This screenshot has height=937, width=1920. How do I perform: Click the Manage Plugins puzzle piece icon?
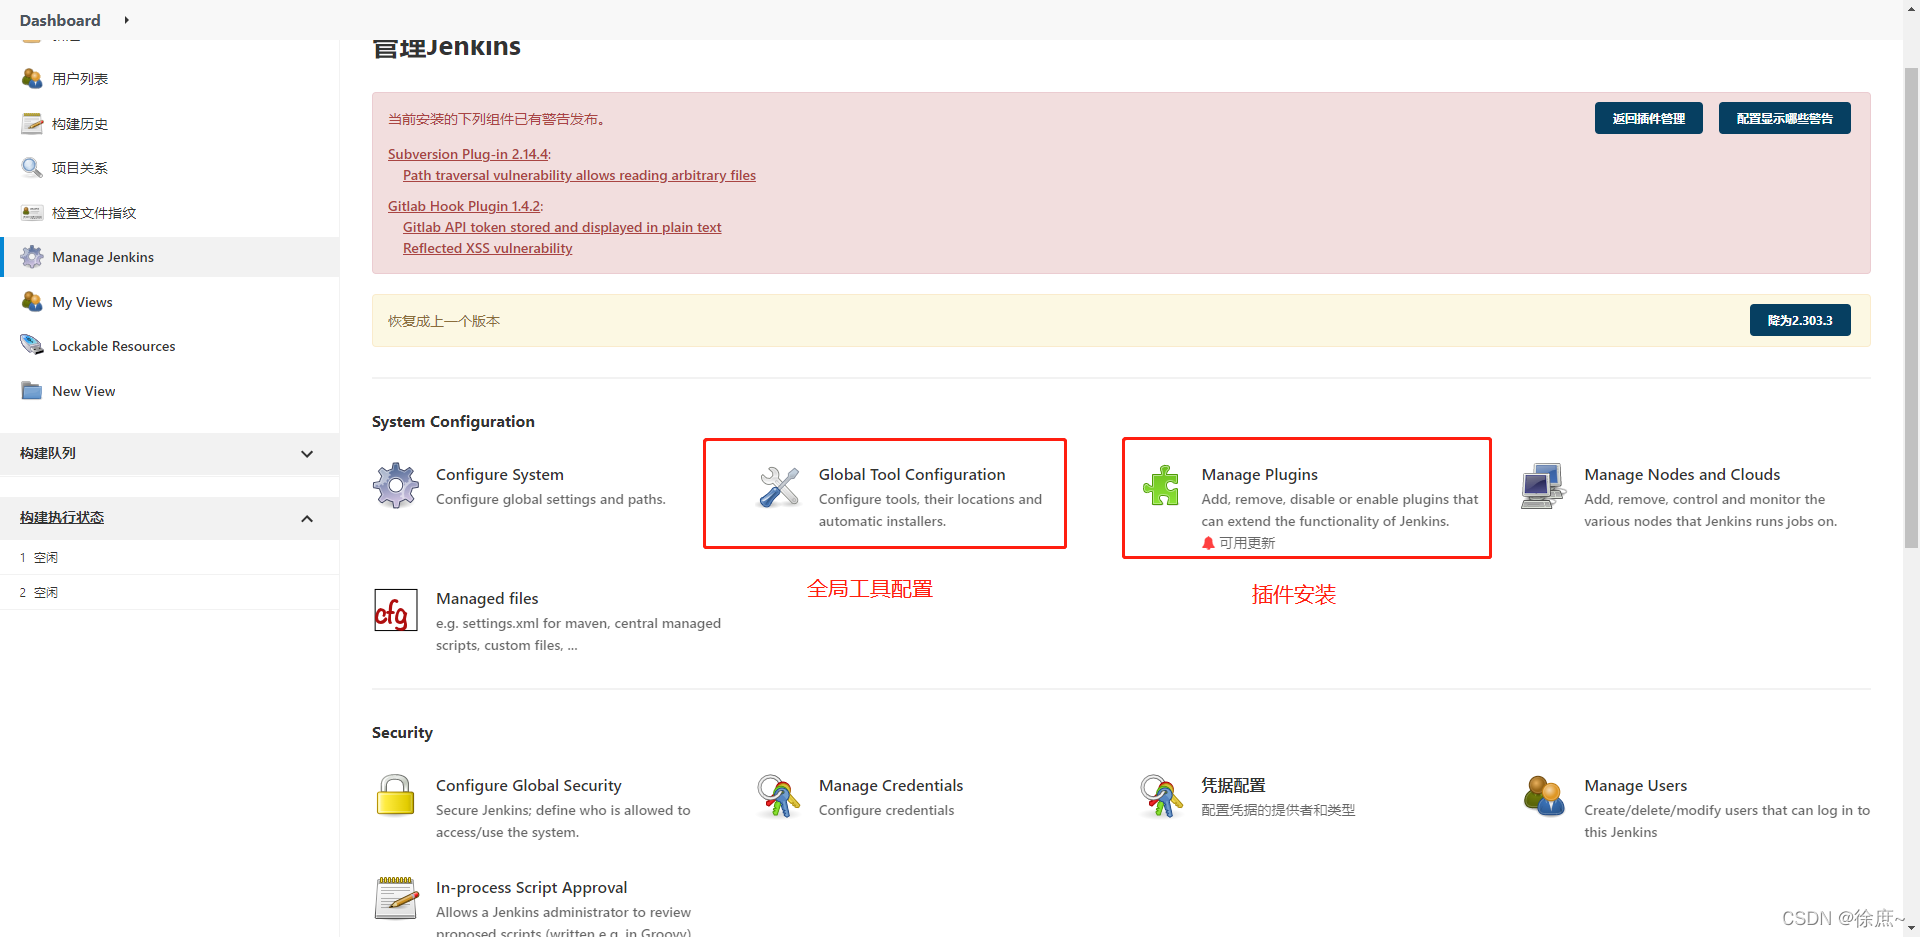click(x=1162, y=486)
